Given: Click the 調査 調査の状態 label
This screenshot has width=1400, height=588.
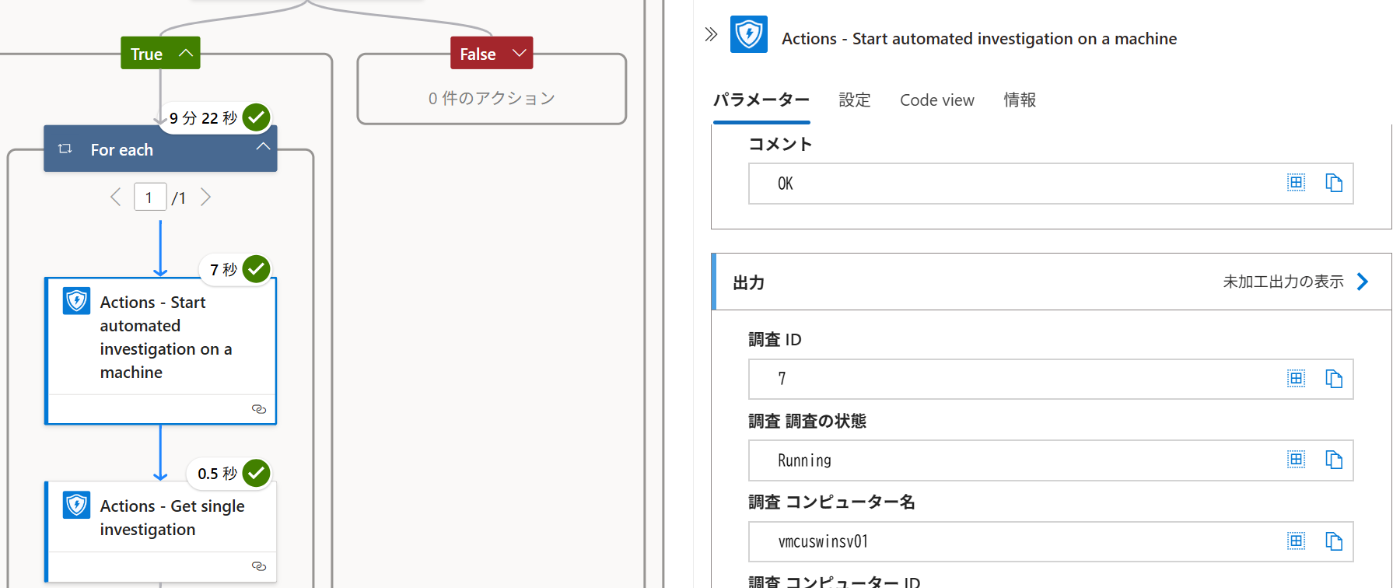Looking at the screenshot, I should [808, 421].
